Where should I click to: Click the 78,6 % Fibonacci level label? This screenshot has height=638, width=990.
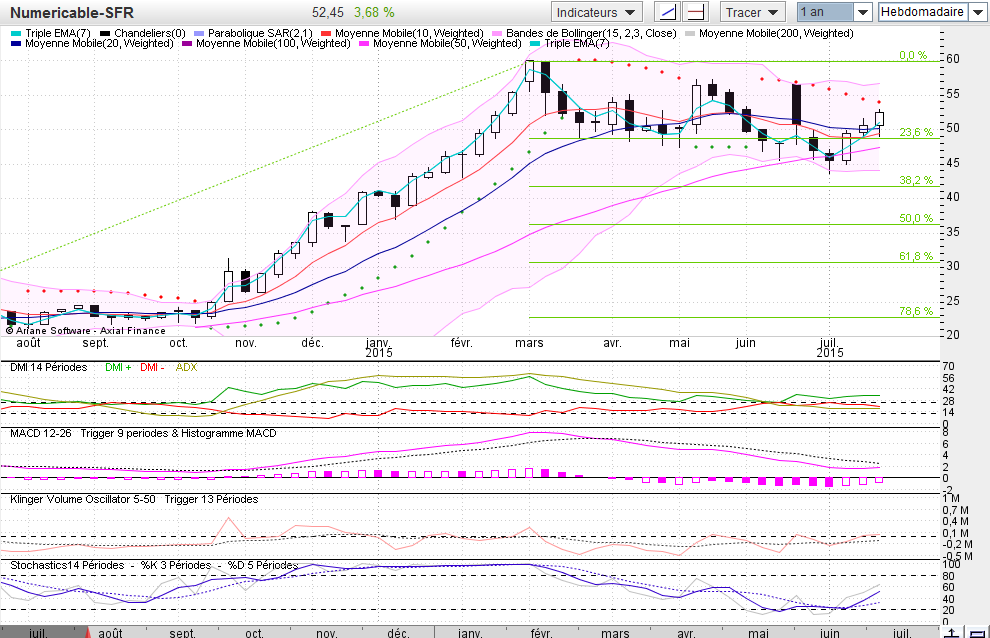pos(915,311)
